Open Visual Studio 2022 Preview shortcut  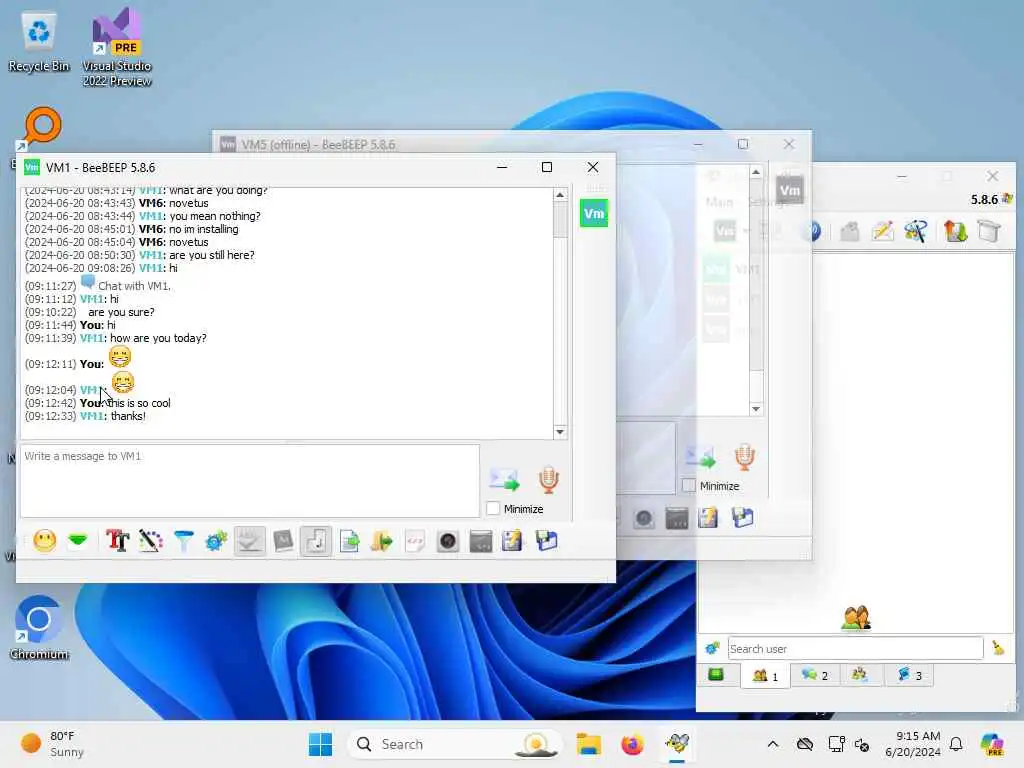point(117,48)
